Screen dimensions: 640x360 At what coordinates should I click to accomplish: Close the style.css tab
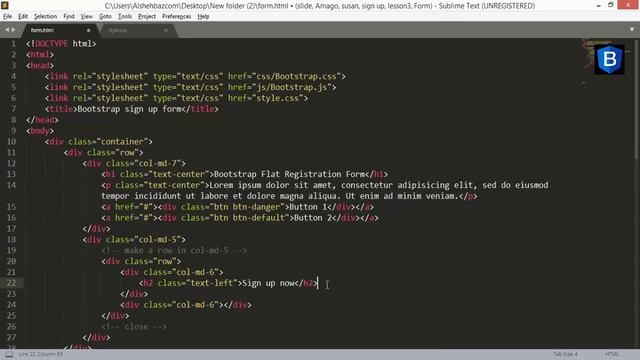pos(166,30)
